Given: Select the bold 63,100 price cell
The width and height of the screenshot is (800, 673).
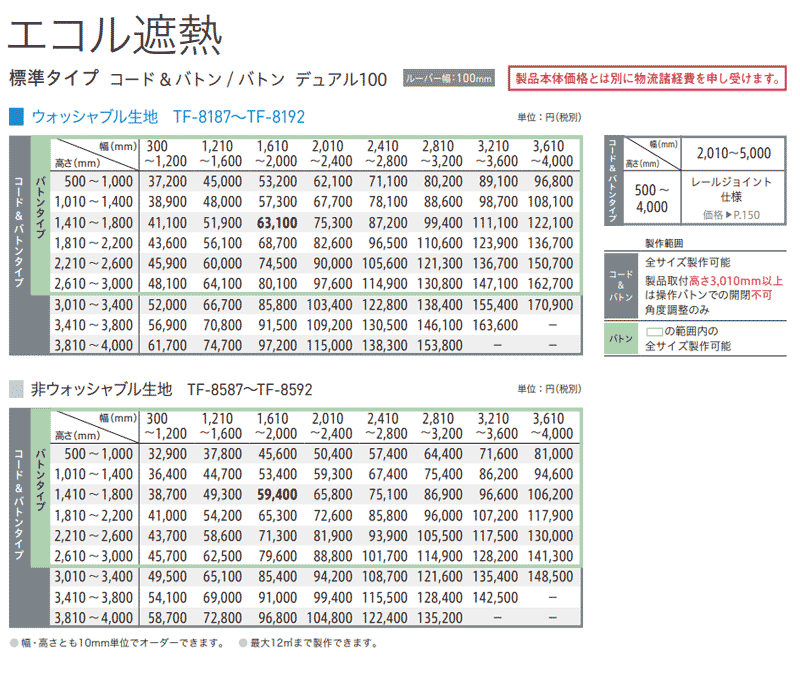Looking at the screenshot, I should click(277, 222).
